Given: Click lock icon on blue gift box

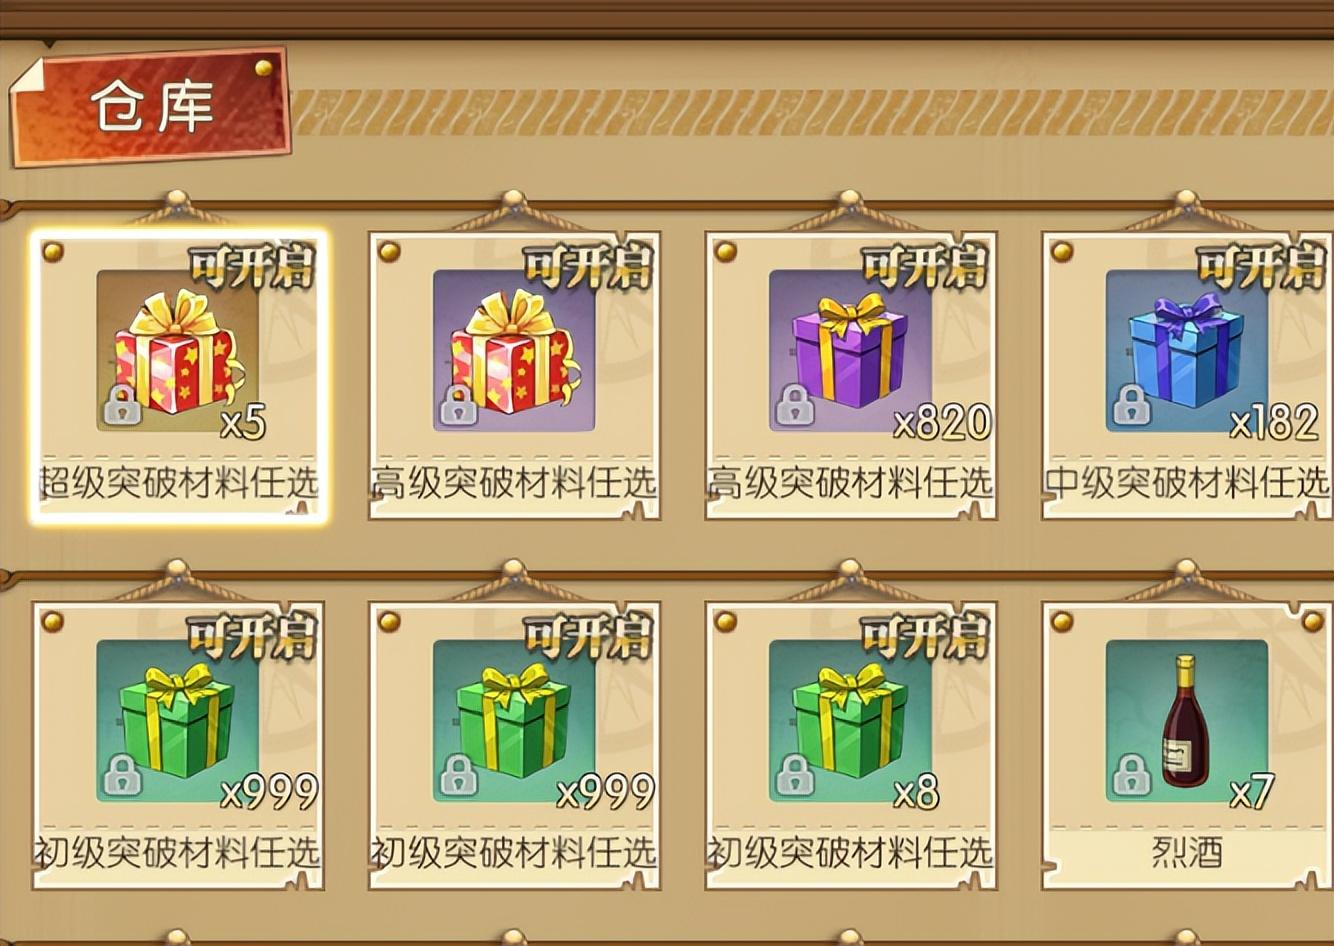Looking at the screenshot, I should (x=1131, y=405).
